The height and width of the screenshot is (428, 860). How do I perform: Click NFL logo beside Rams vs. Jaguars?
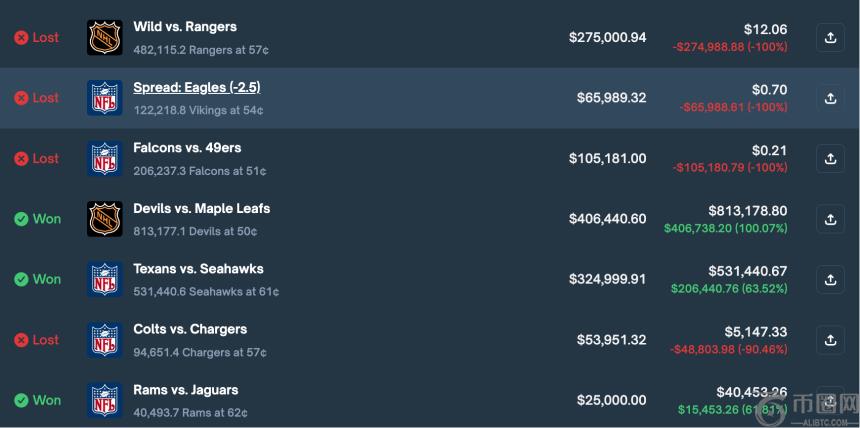point(105,400)
